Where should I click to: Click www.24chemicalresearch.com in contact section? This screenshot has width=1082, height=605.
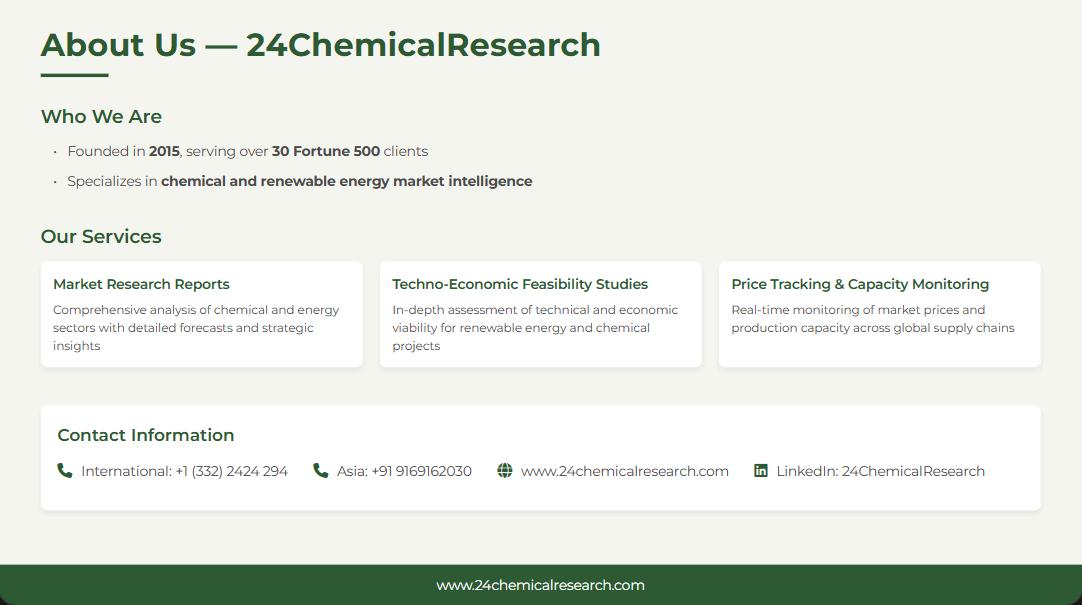coord(624,471)
